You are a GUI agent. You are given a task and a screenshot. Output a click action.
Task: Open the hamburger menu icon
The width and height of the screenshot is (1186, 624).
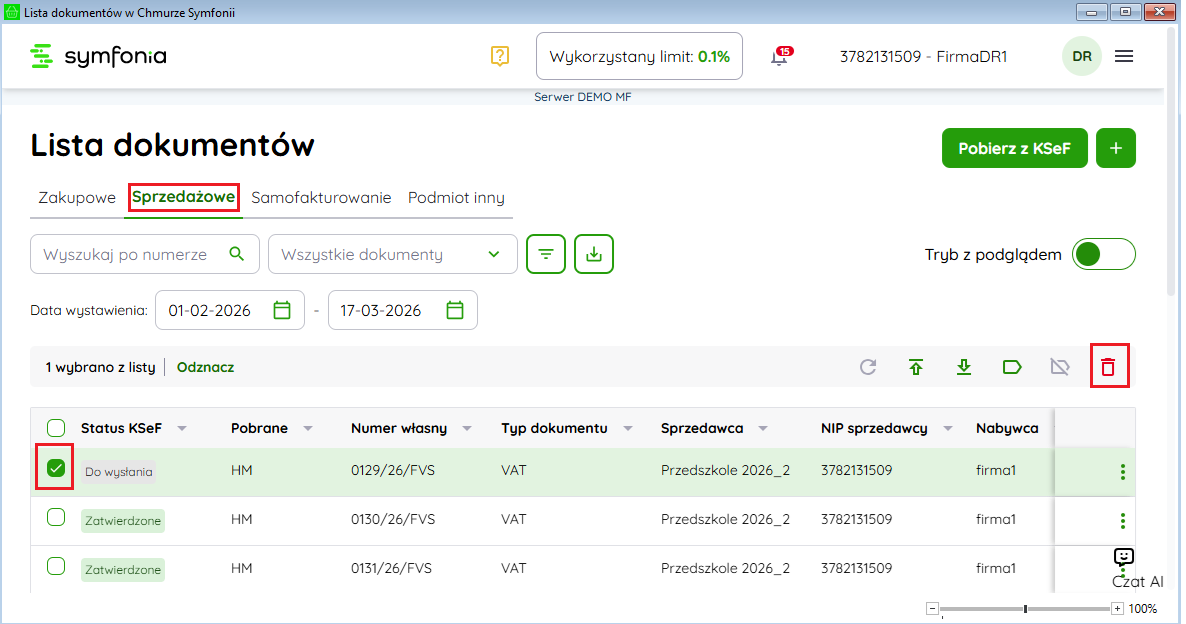pos(1124,56)
